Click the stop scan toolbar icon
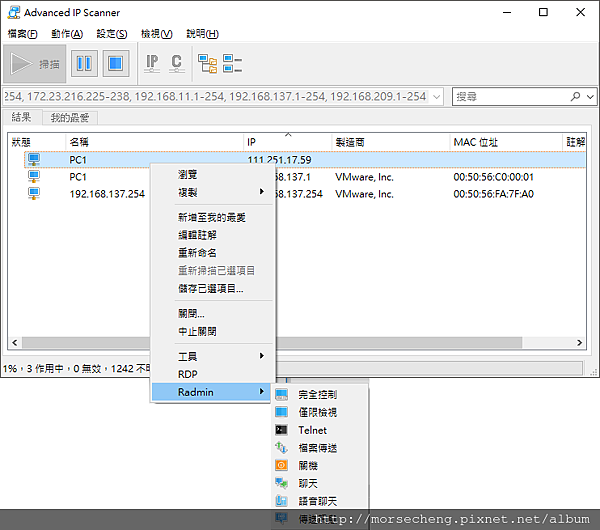Viewport: 600px width, 530px height. pyautogui.click(x=116, y=63)
